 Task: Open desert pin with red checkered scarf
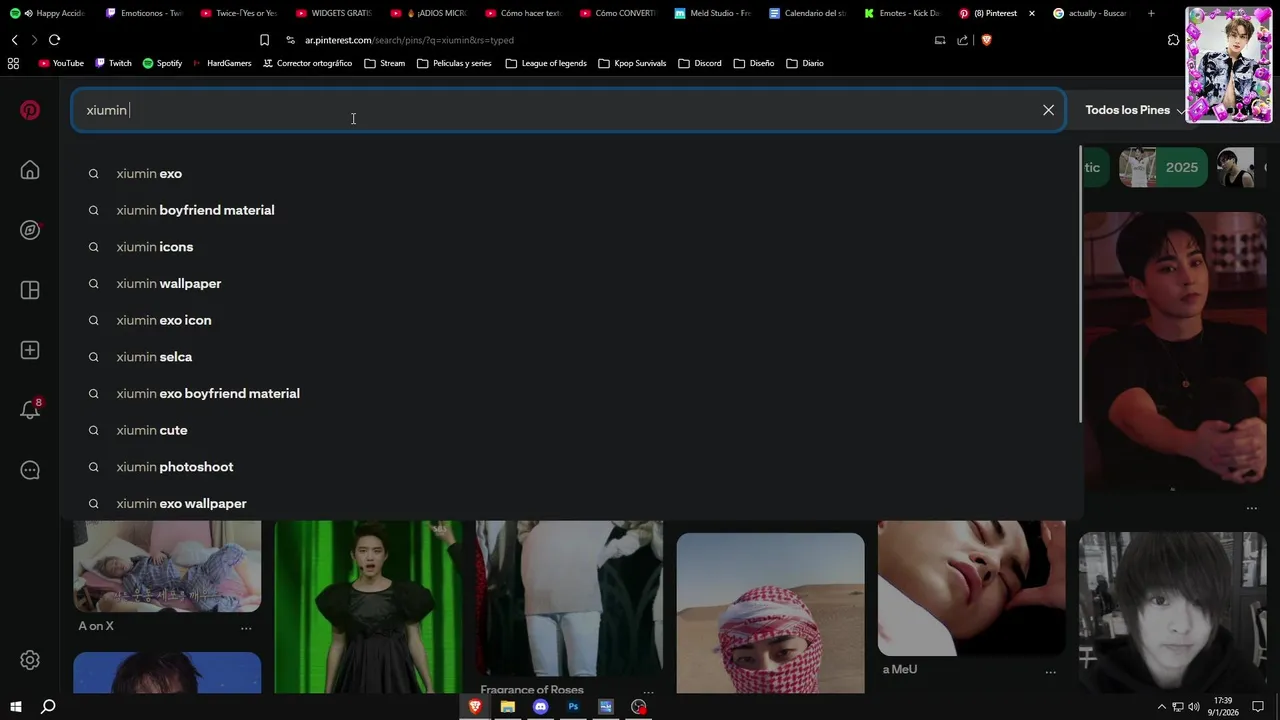click(x=770, y=613)
